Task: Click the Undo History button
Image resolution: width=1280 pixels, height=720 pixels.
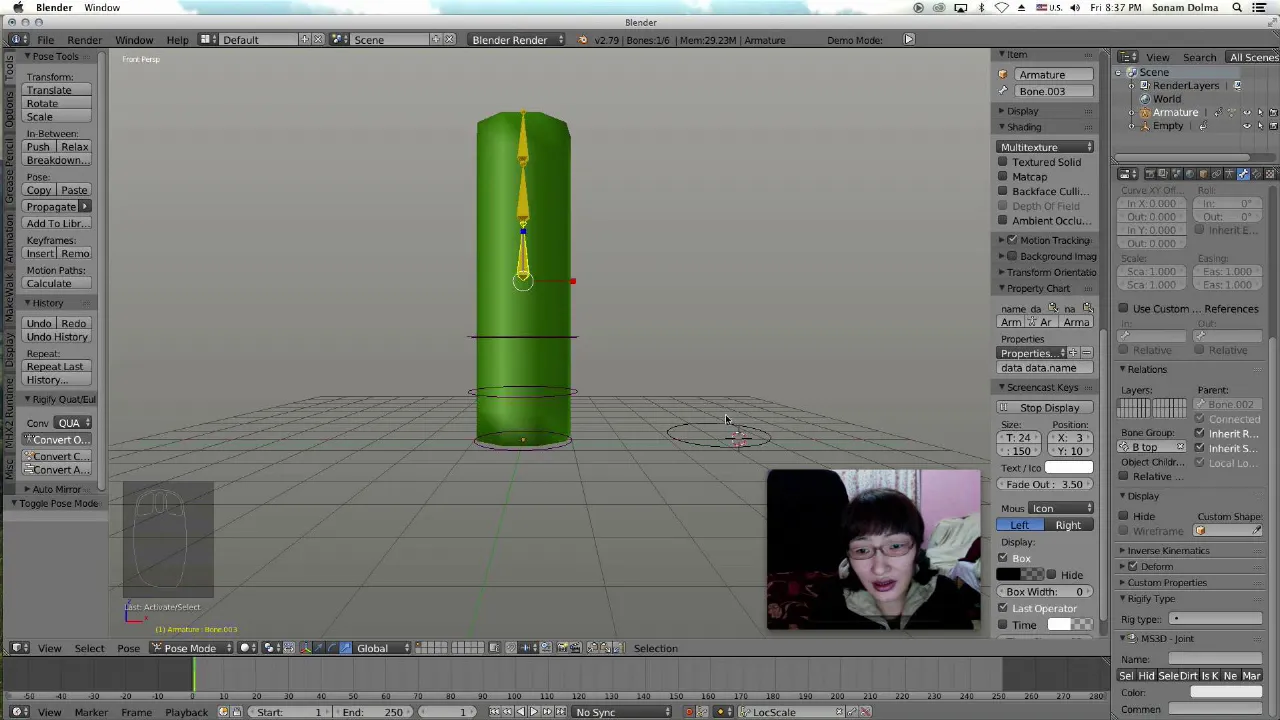Action: pyautogui.click(x=57, y=337)
